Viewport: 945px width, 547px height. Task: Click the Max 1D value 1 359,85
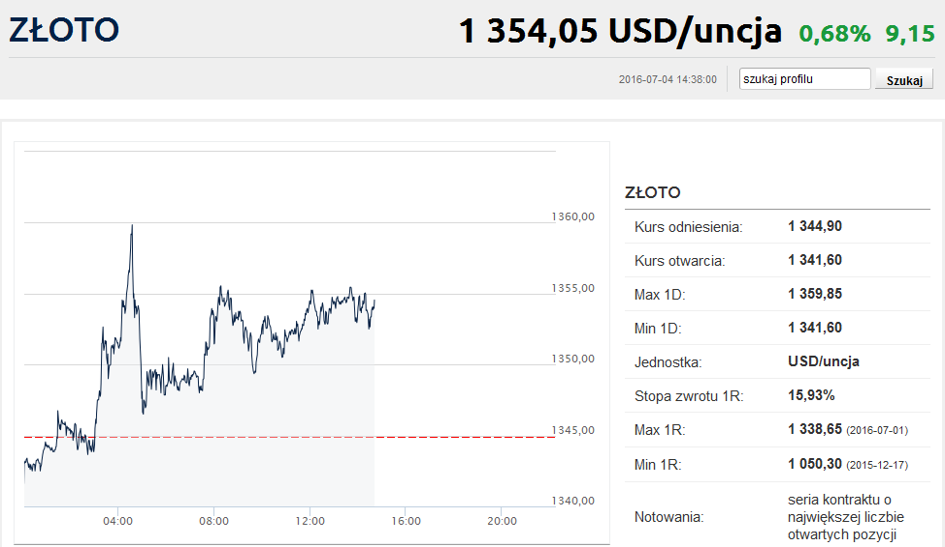tap(815, 294)
